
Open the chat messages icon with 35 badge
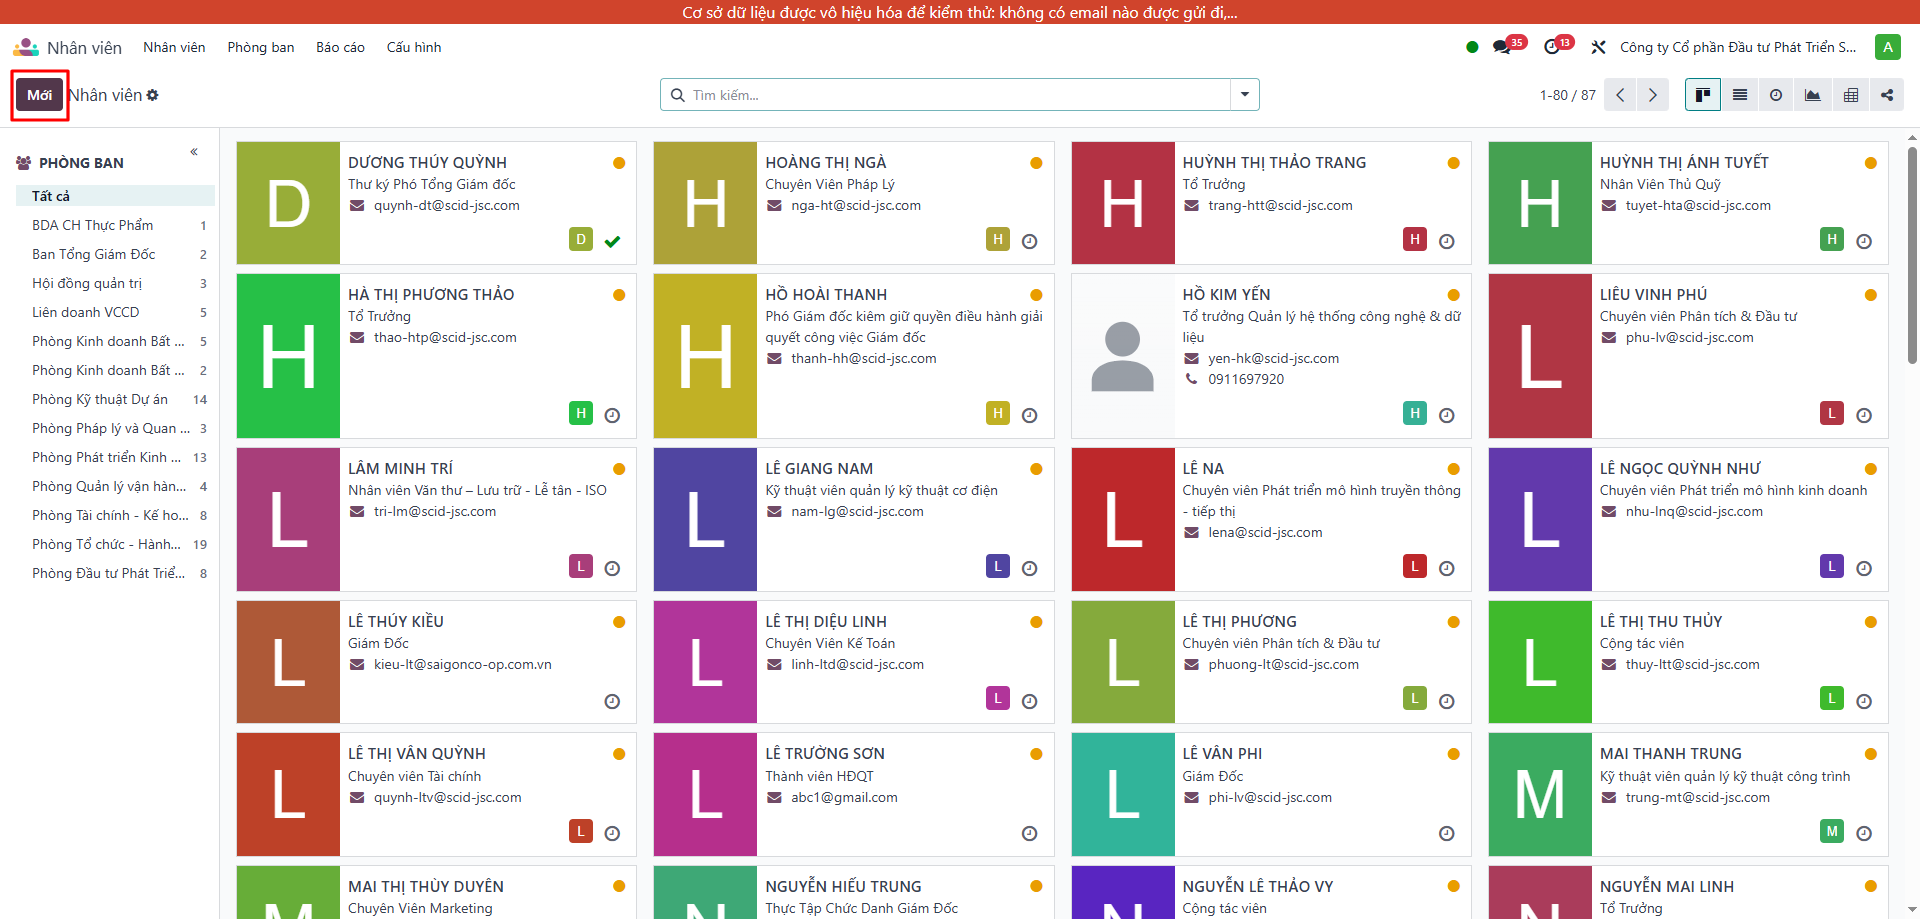(1502, 47)
